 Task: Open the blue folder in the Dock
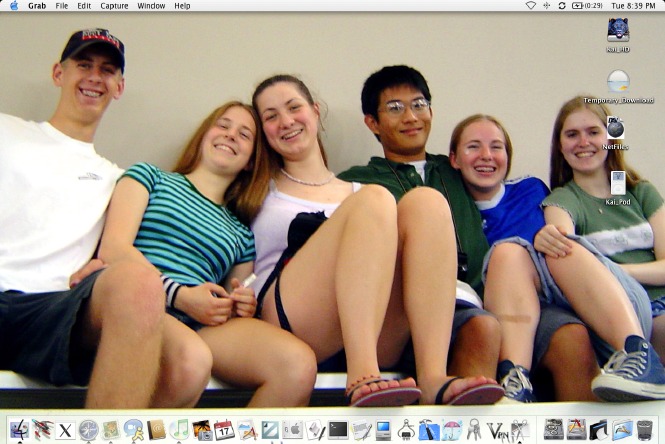622,430
